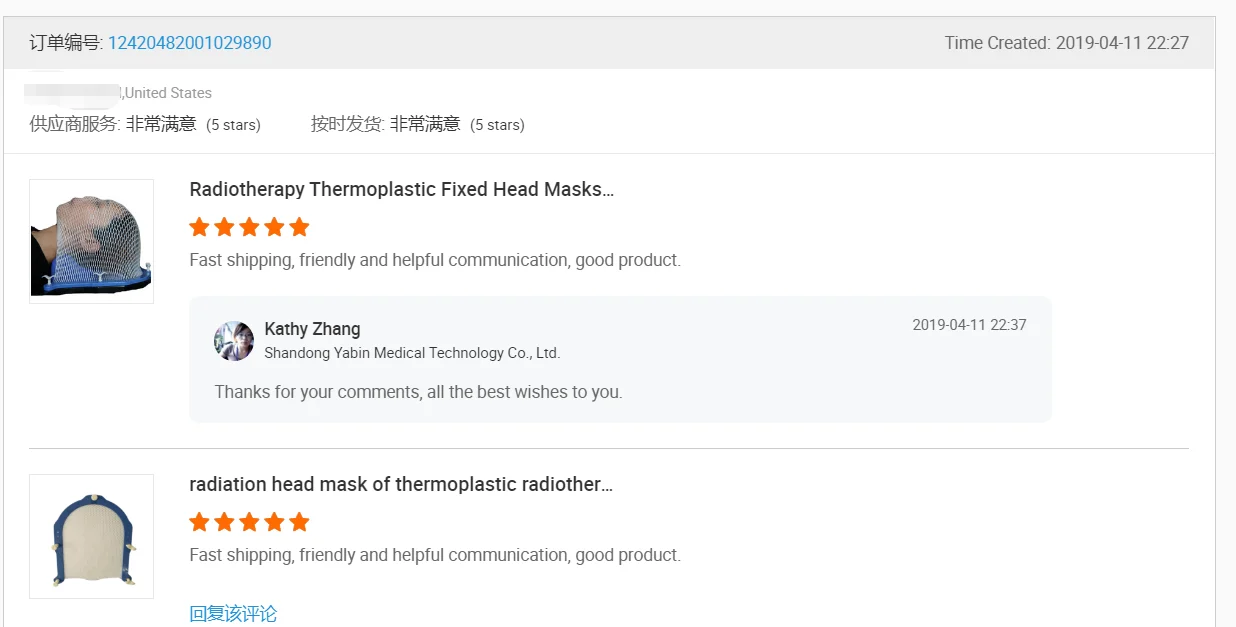
Task: Click the 供应商服务 rating text
Action: [145, 124]
